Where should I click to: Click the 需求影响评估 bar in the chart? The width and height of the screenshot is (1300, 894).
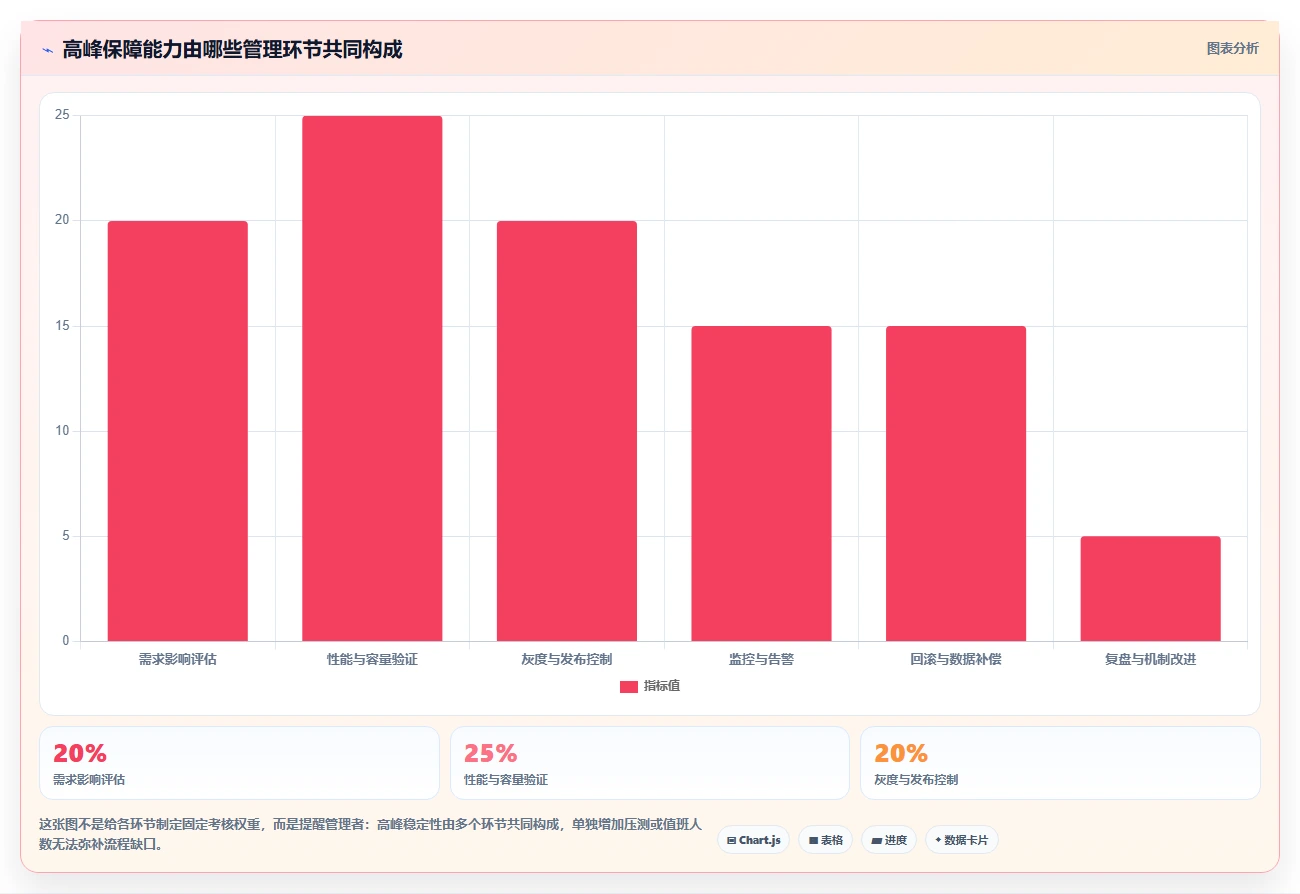178,431
